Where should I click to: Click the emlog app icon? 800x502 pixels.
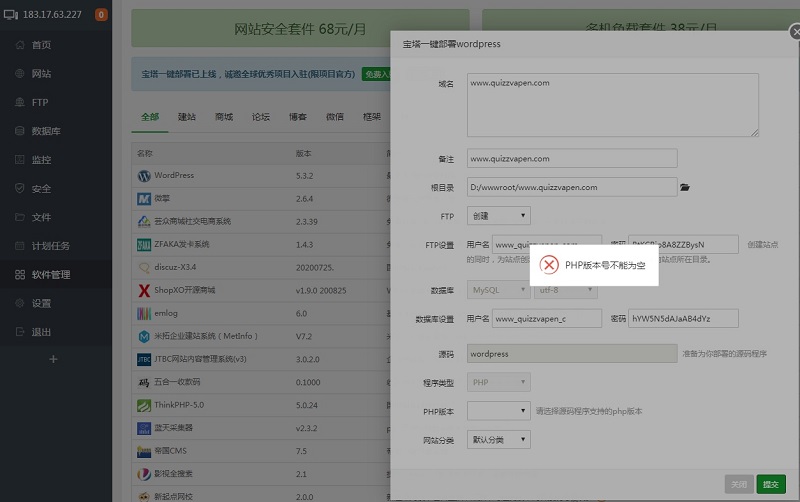coord(144,313)
